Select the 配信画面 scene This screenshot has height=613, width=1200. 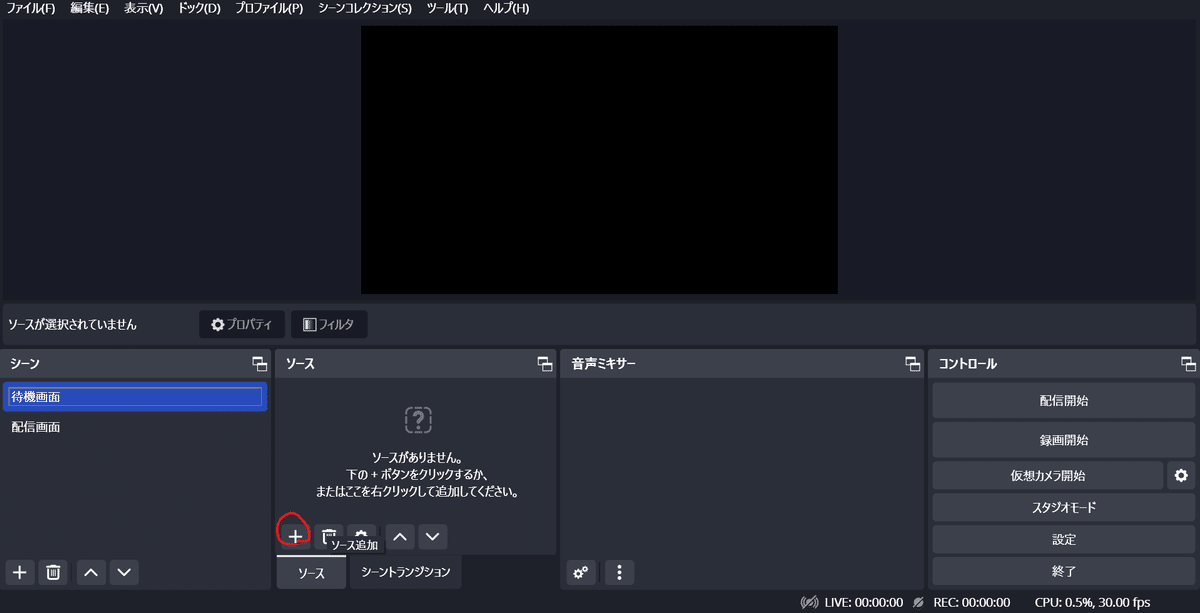pos(135,427)
